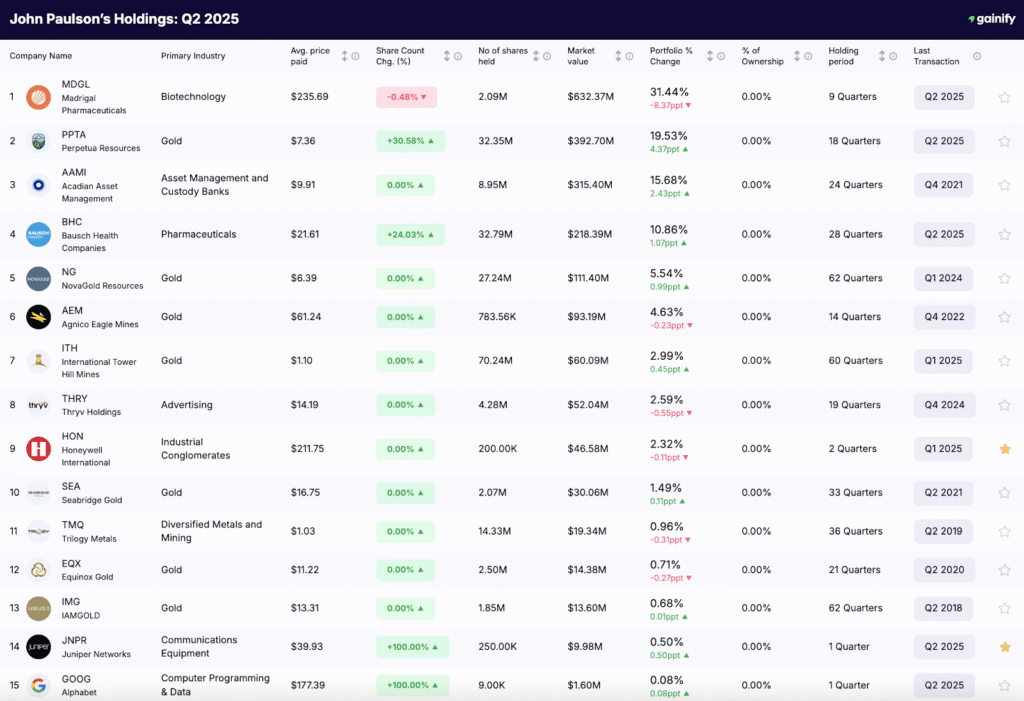
Task: Show info tooltip for Last Transaction
Action: [977, 56]
